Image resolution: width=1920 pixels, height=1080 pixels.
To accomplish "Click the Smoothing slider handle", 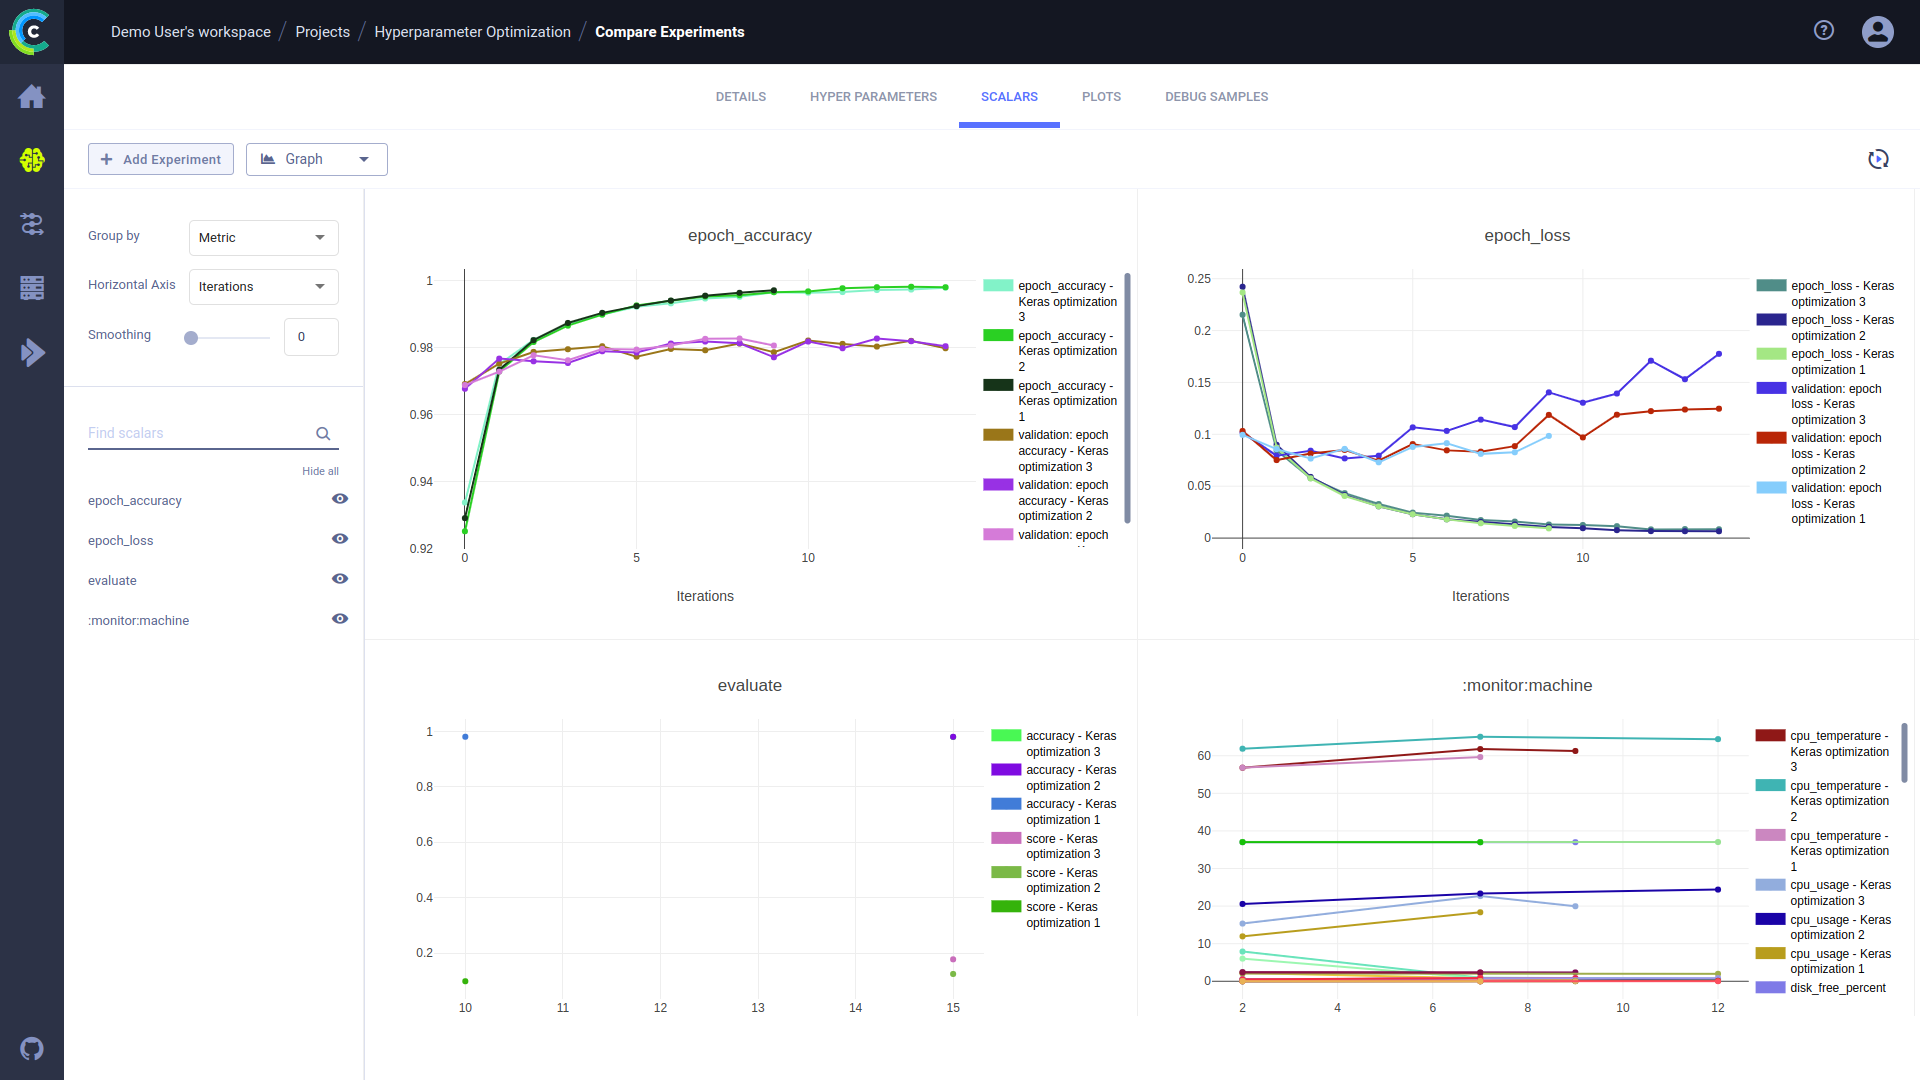I will [191, 338].
